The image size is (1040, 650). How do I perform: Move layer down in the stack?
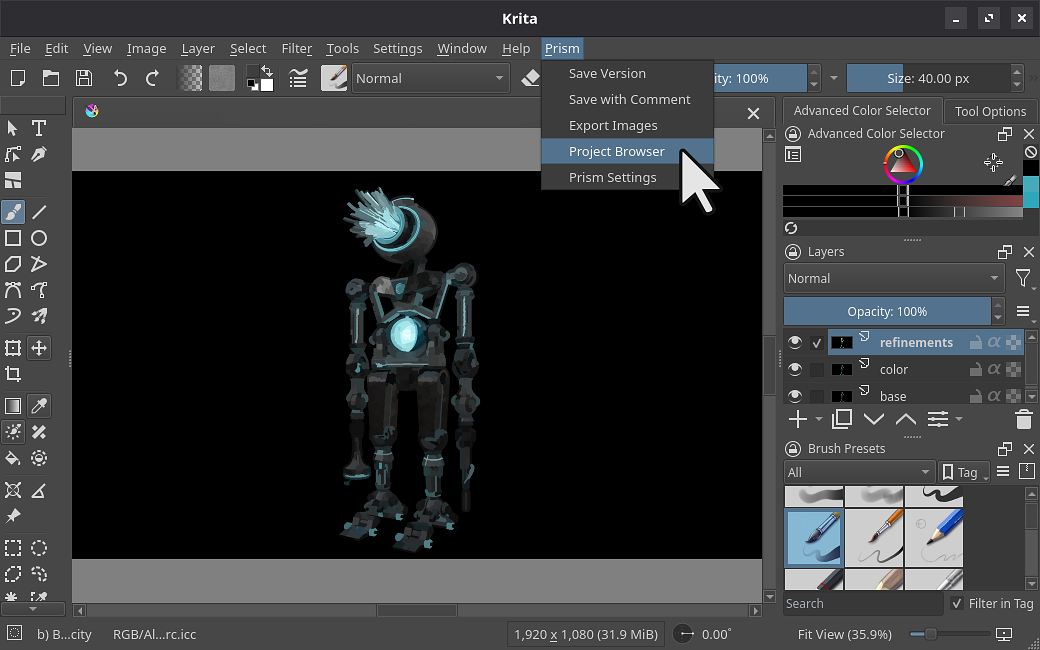pos(874,419)
